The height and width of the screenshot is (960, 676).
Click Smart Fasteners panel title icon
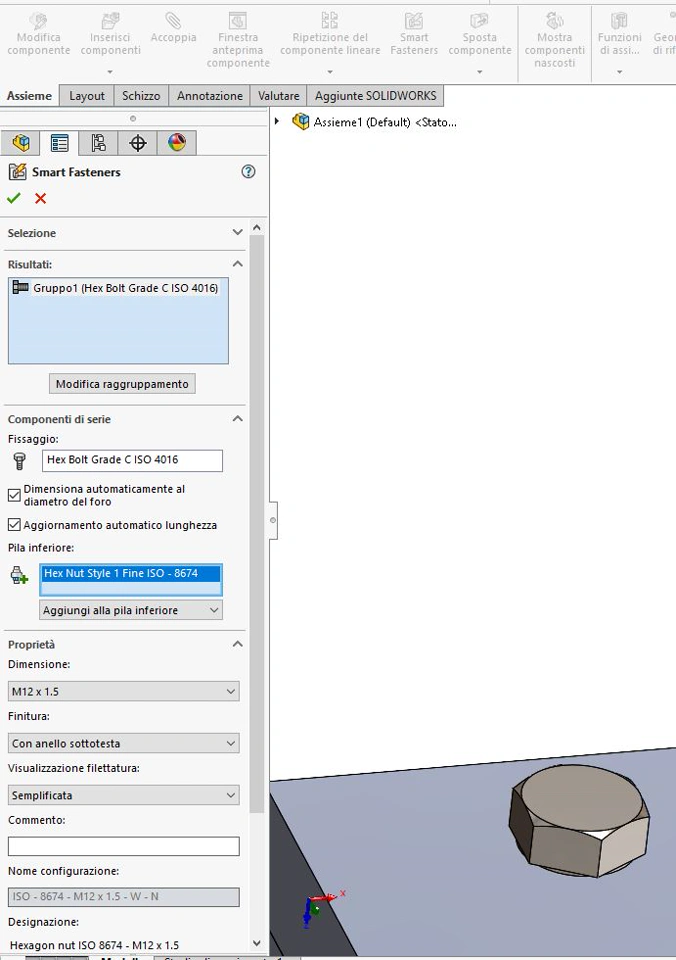click(x=17, y=172)
